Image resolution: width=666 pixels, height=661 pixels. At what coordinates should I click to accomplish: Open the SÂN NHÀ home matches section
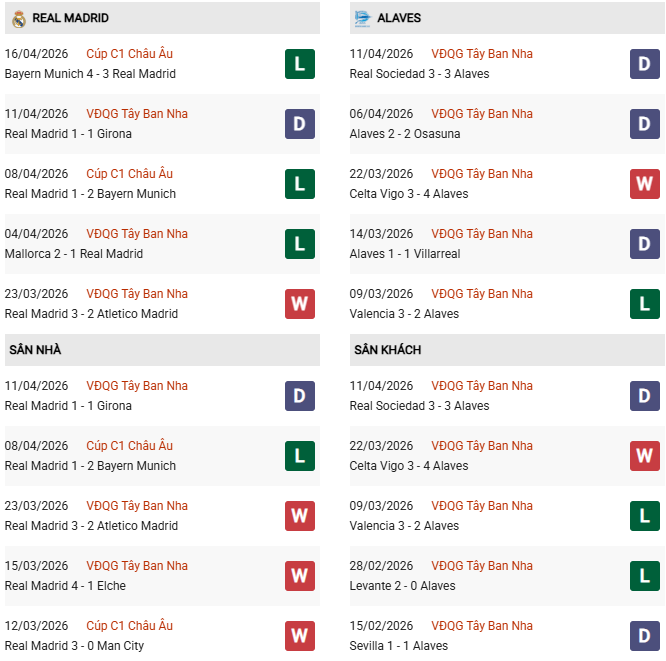pyautogui.click(x=36, y=350)
